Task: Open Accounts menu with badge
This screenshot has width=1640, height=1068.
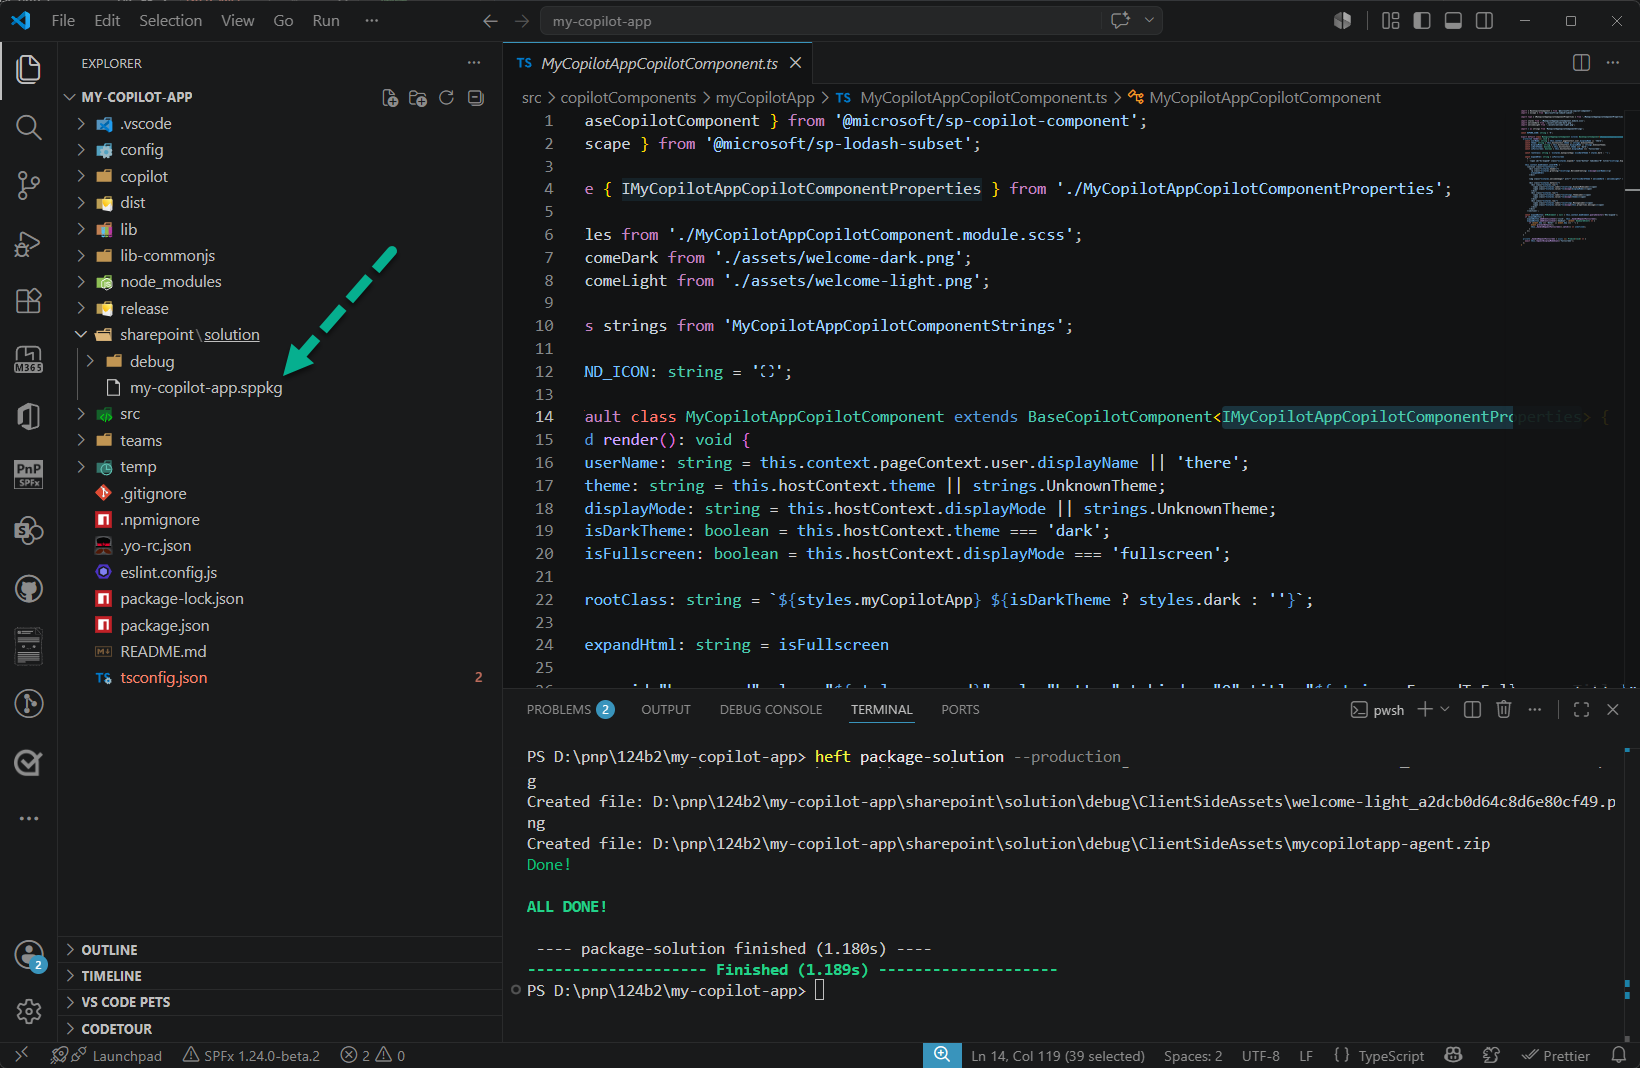Action: tap(29, 956)
